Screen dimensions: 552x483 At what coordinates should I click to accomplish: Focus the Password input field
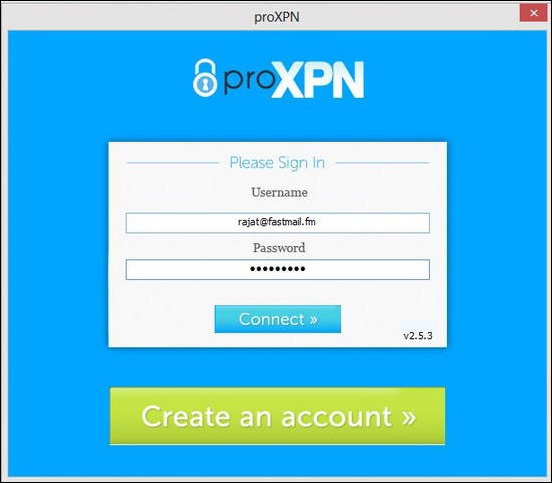pos(277,269)
